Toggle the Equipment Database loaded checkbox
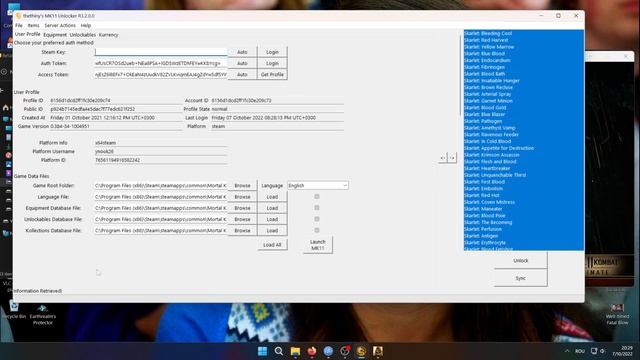 (x=317, y=208)
